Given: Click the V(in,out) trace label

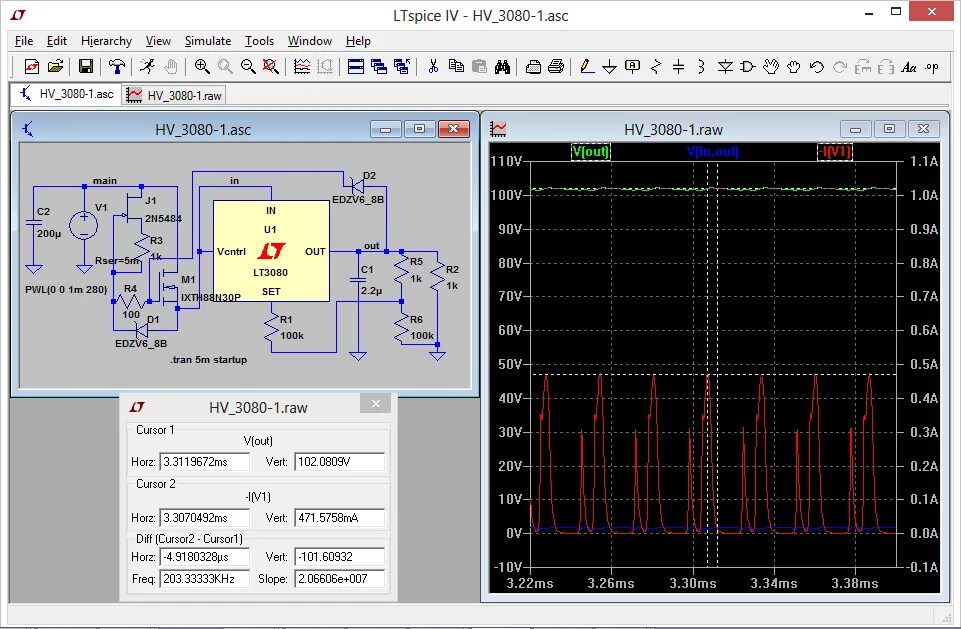Looking at the screenshot, I should click(x=712, y=151).
